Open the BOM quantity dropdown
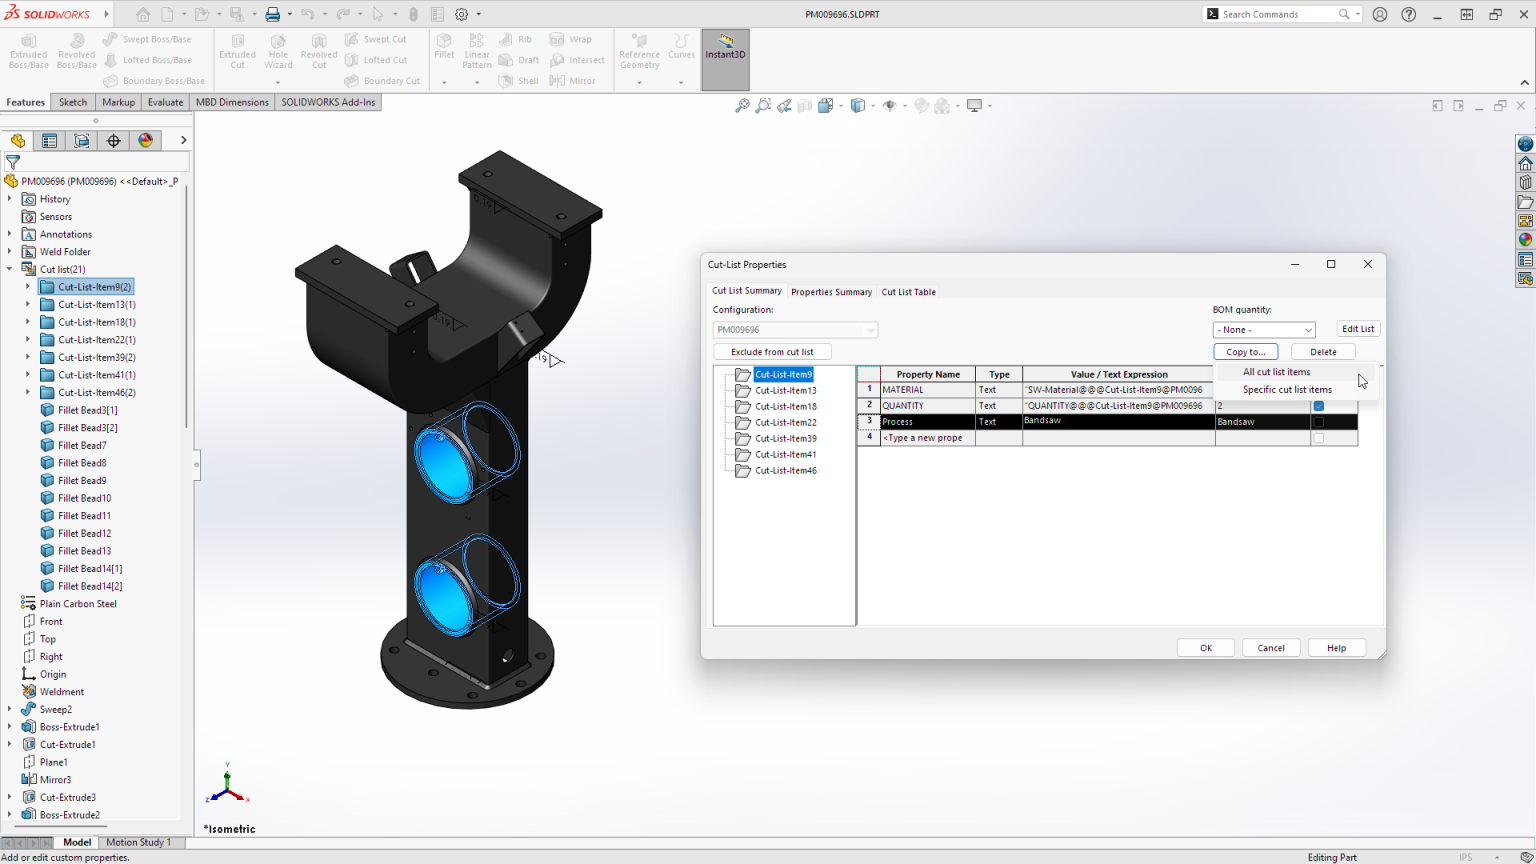Image resolution: width=1536 pixels, height=864 pixels. pos(1263,328)
